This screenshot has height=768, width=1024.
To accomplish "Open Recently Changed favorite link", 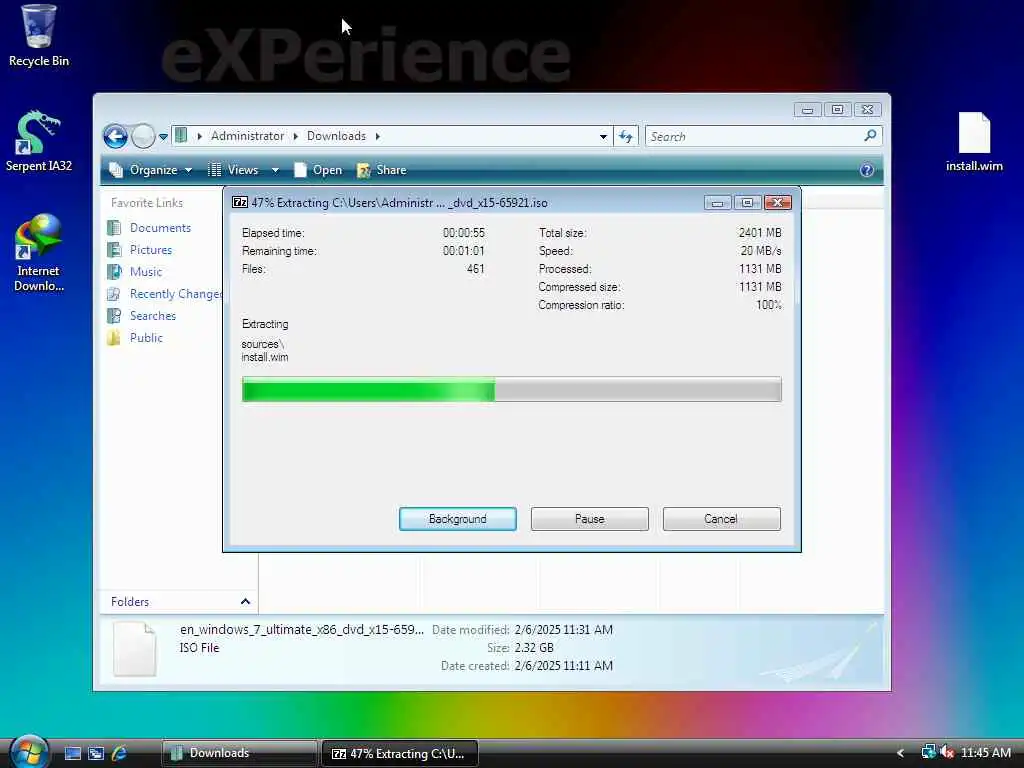I will (x=176, y=294).
